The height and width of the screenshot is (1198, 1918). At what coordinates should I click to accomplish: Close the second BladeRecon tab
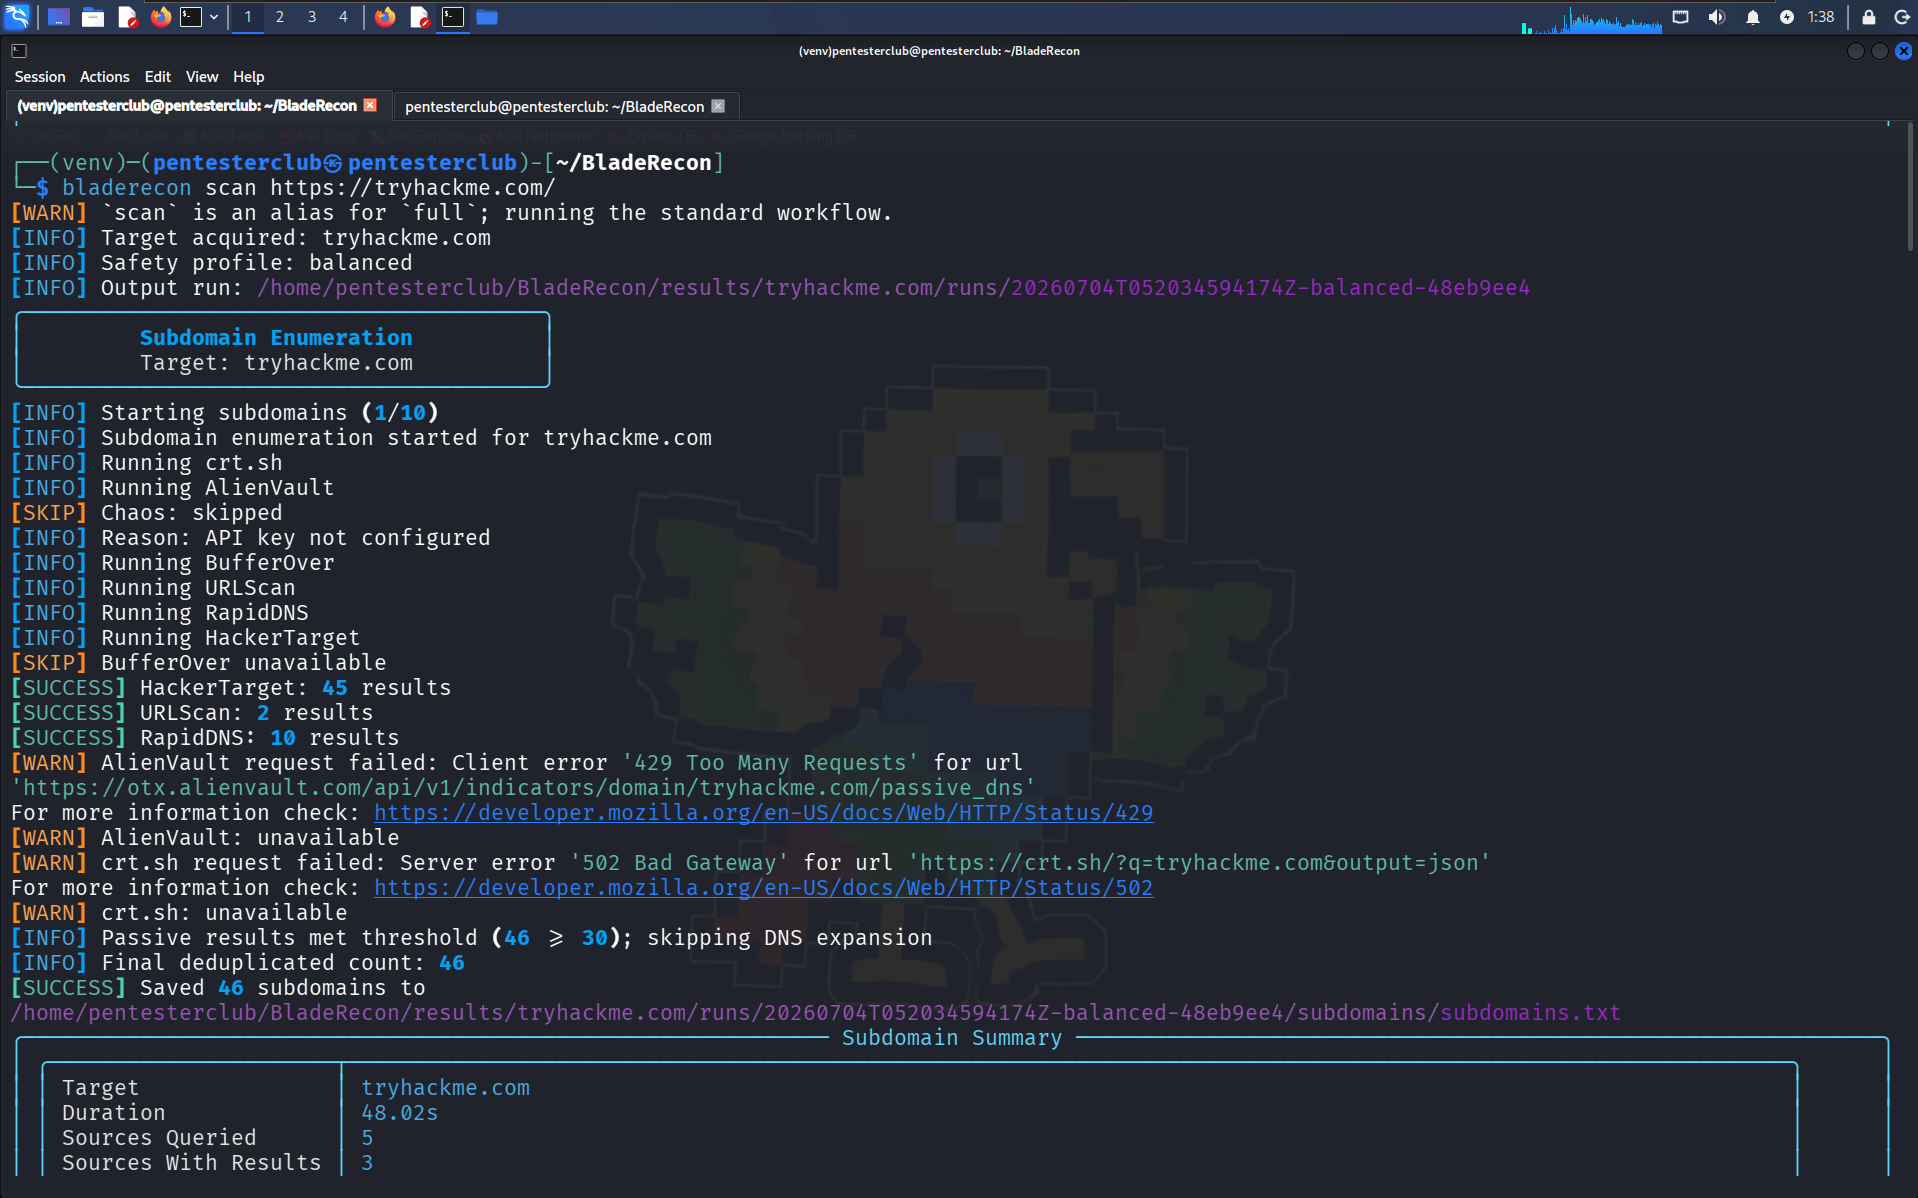tap(718, 106)
